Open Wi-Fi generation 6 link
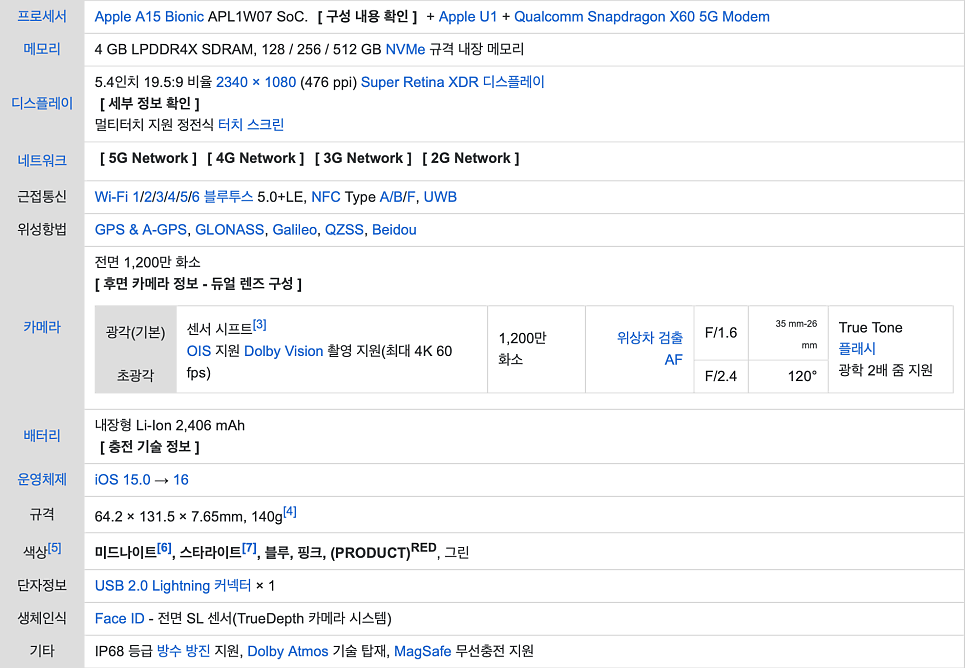Screen dimensions: 966x668 (x=195, y=197)
